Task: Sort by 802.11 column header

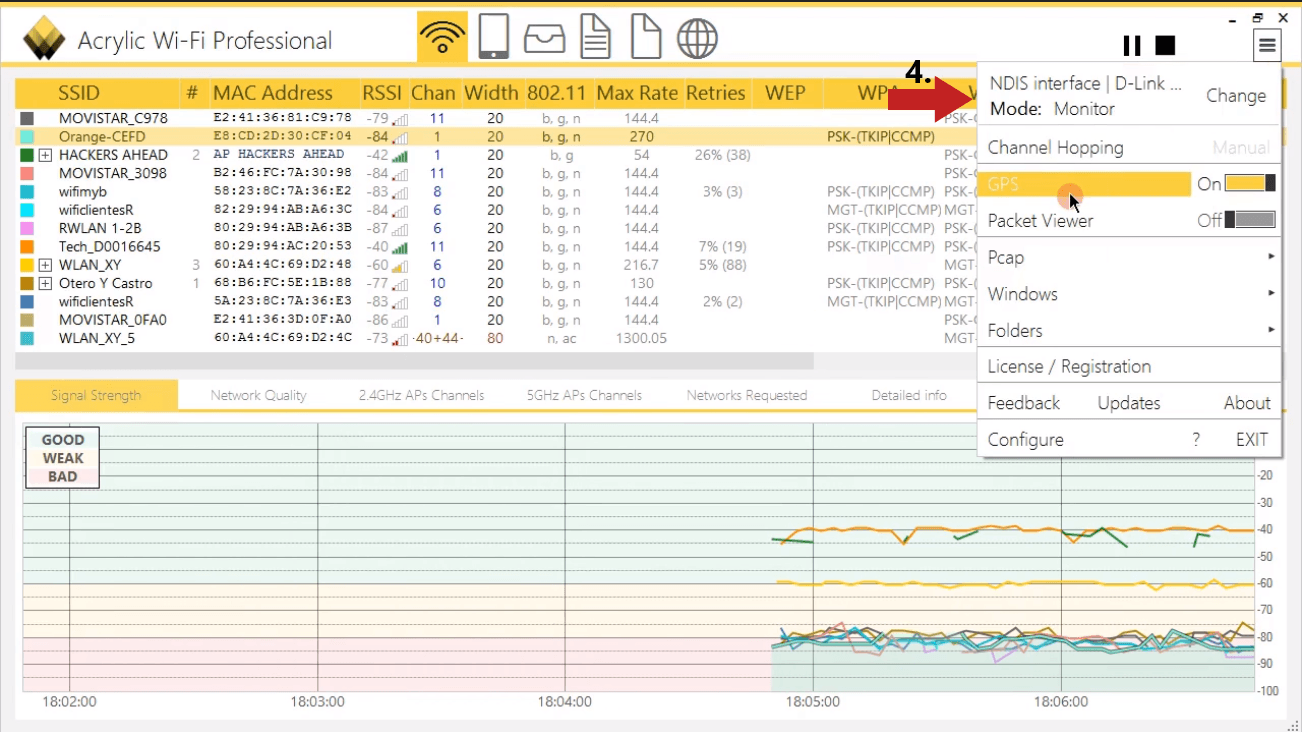Action: (557, 93)
